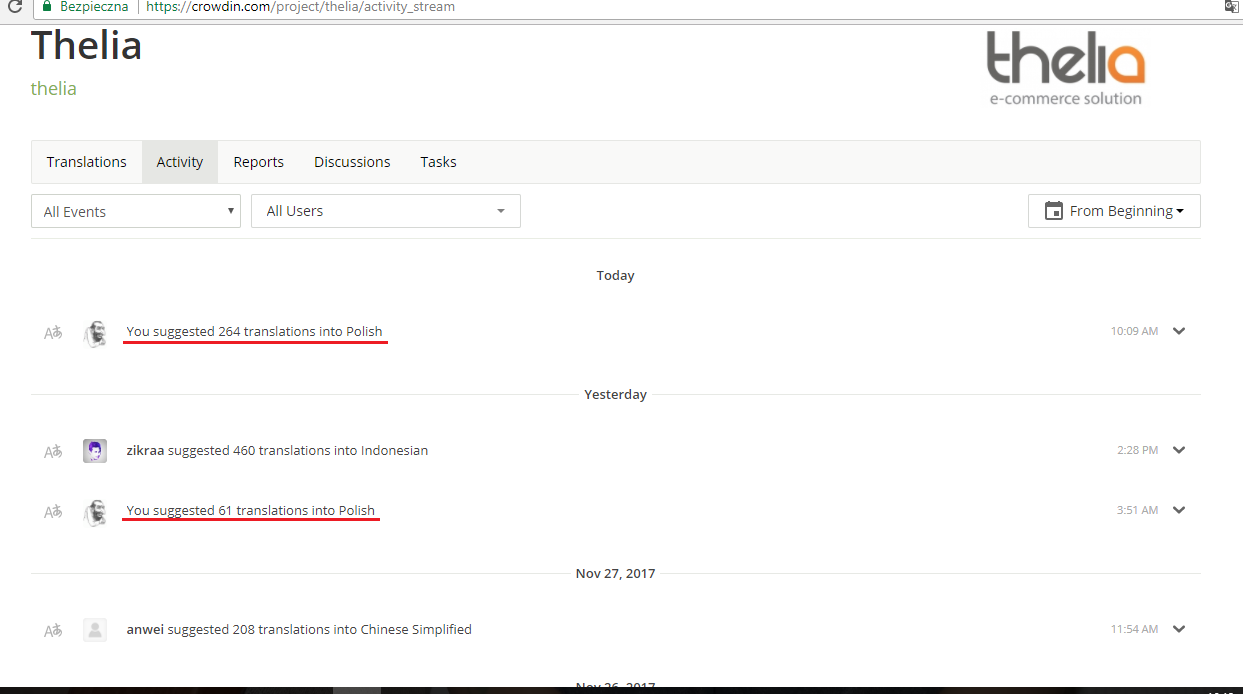Screen dimensions: 1243x694
Task: Click the translate page icon in address bar
Action: 1232,6
